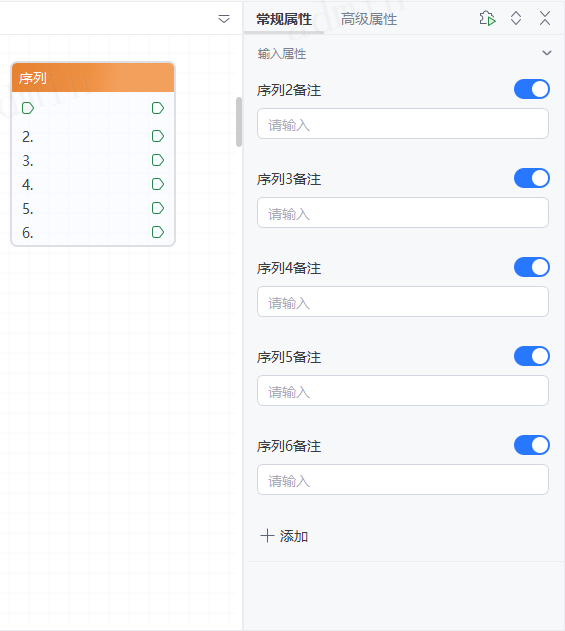Click the output port on row 3.
Image resolution: width=565 pixels, height=631 pixels.
click(x=158, y=160)
